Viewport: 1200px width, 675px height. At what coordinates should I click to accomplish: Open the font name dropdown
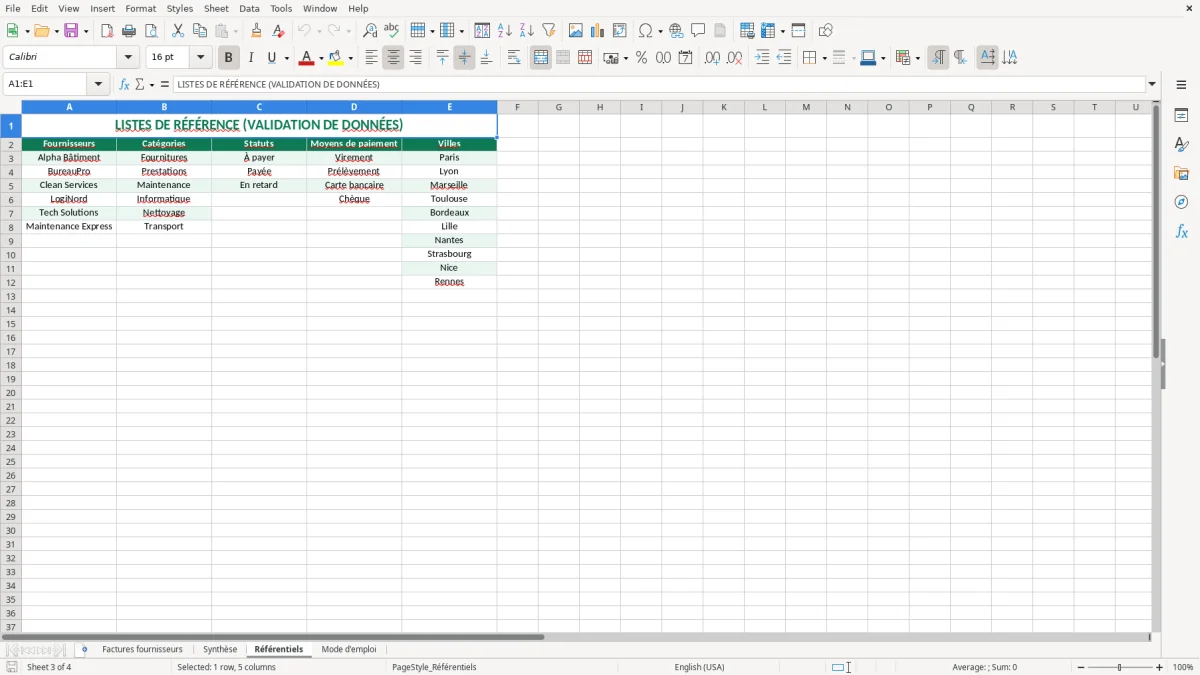point(128,58)
